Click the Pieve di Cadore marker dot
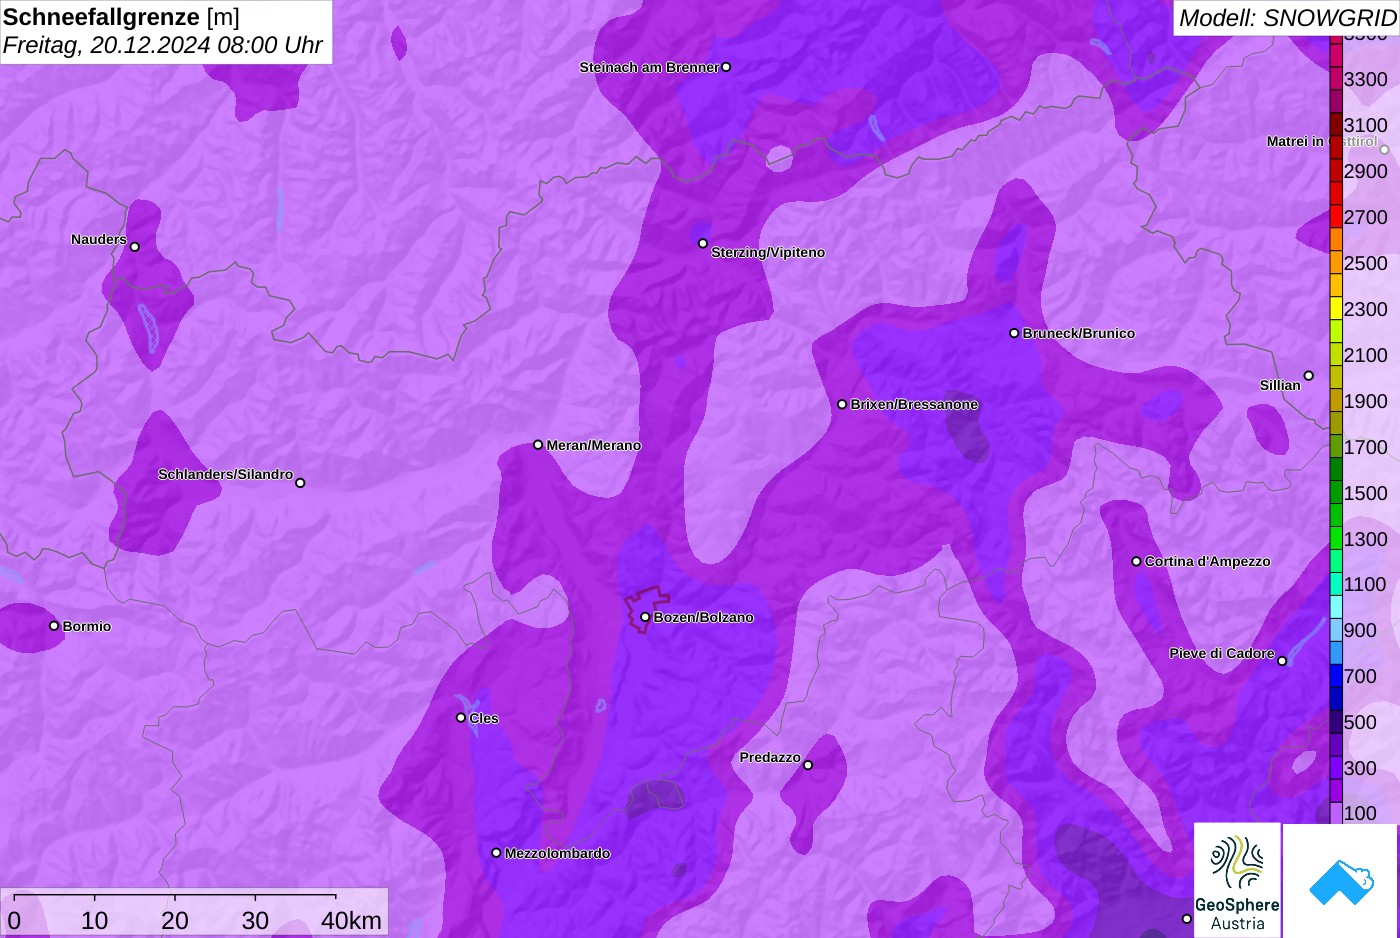1400x938 pixels. tap(1282, 661)
